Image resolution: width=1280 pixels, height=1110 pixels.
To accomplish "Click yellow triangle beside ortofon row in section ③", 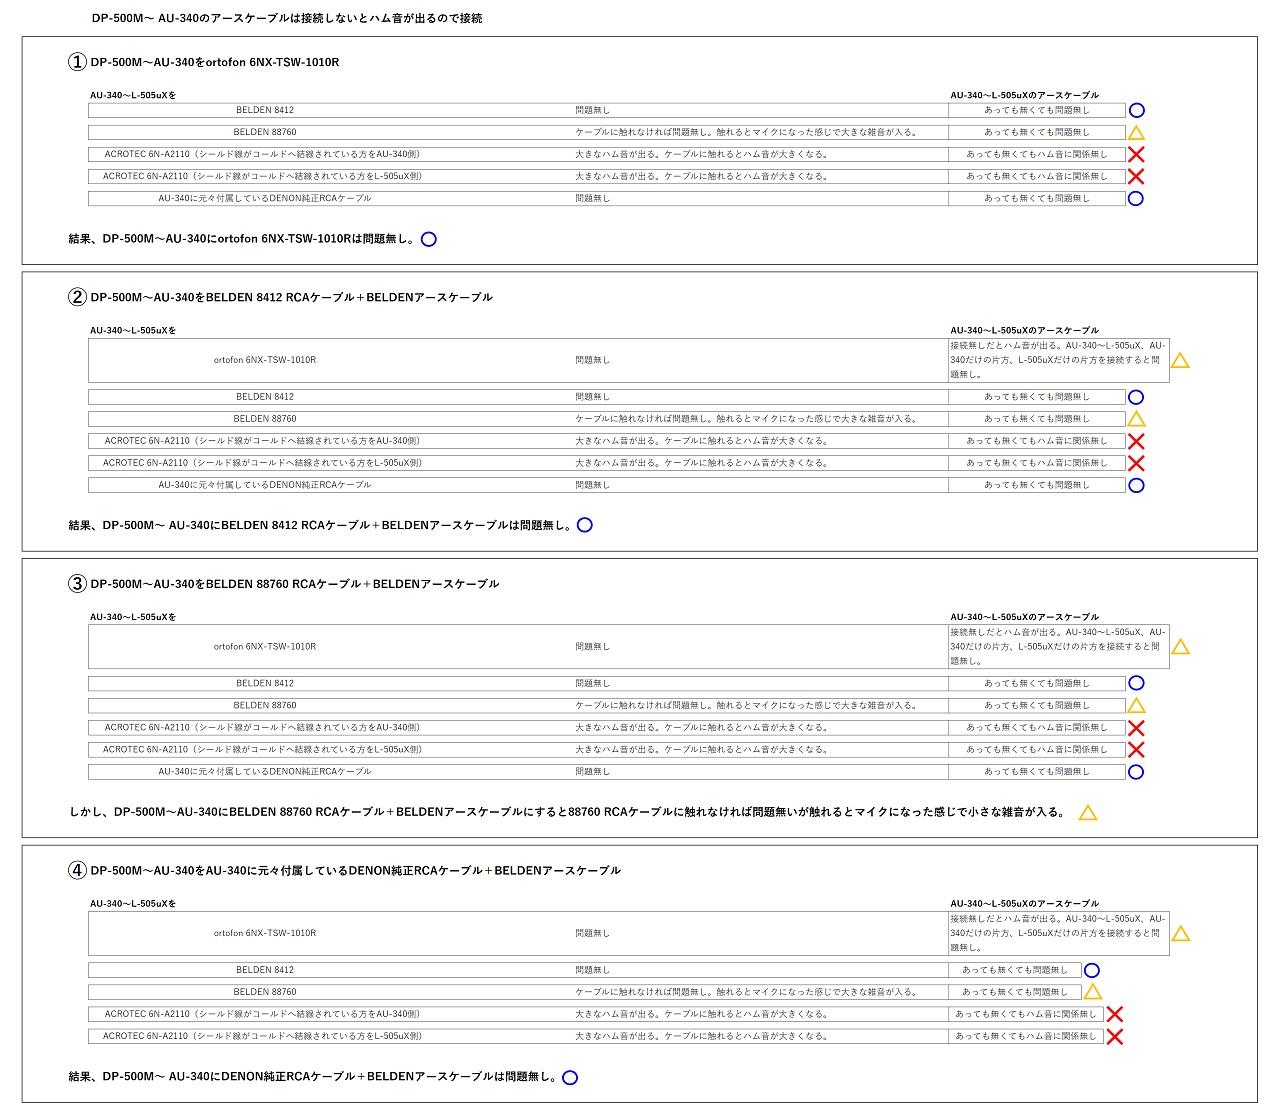I will coord(1180,647).
